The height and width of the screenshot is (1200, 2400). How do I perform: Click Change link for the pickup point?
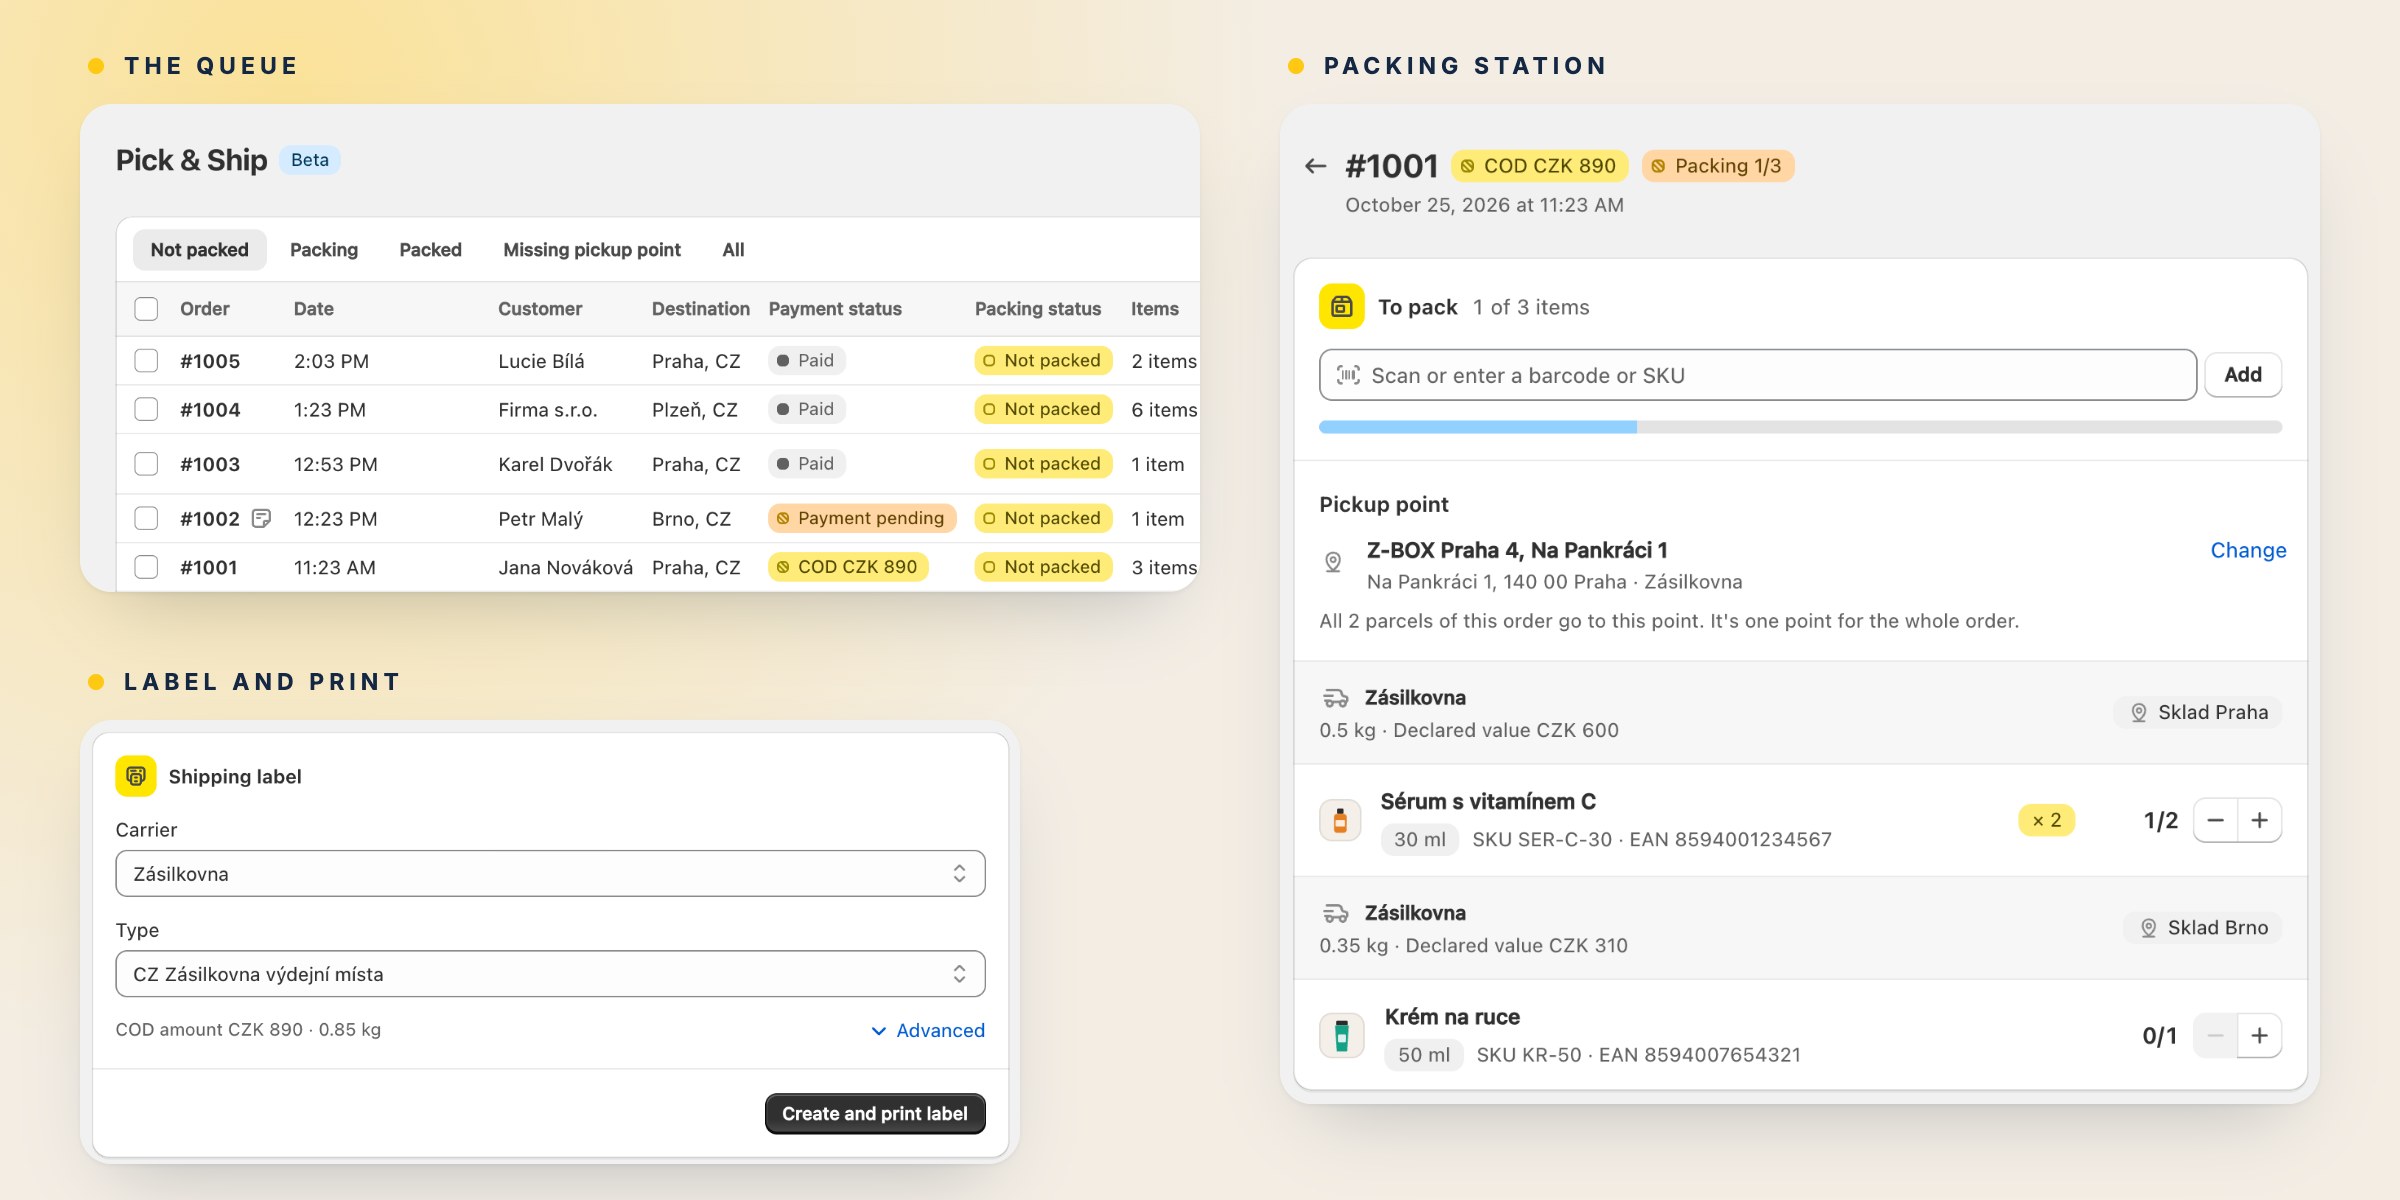pos(2248,550)
